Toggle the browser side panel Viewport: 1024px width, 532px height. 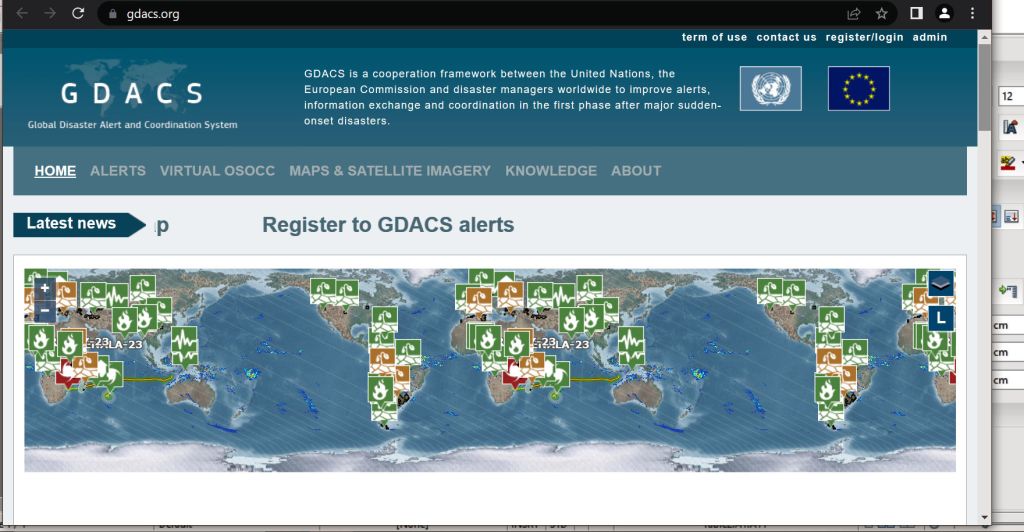(916, 14)
